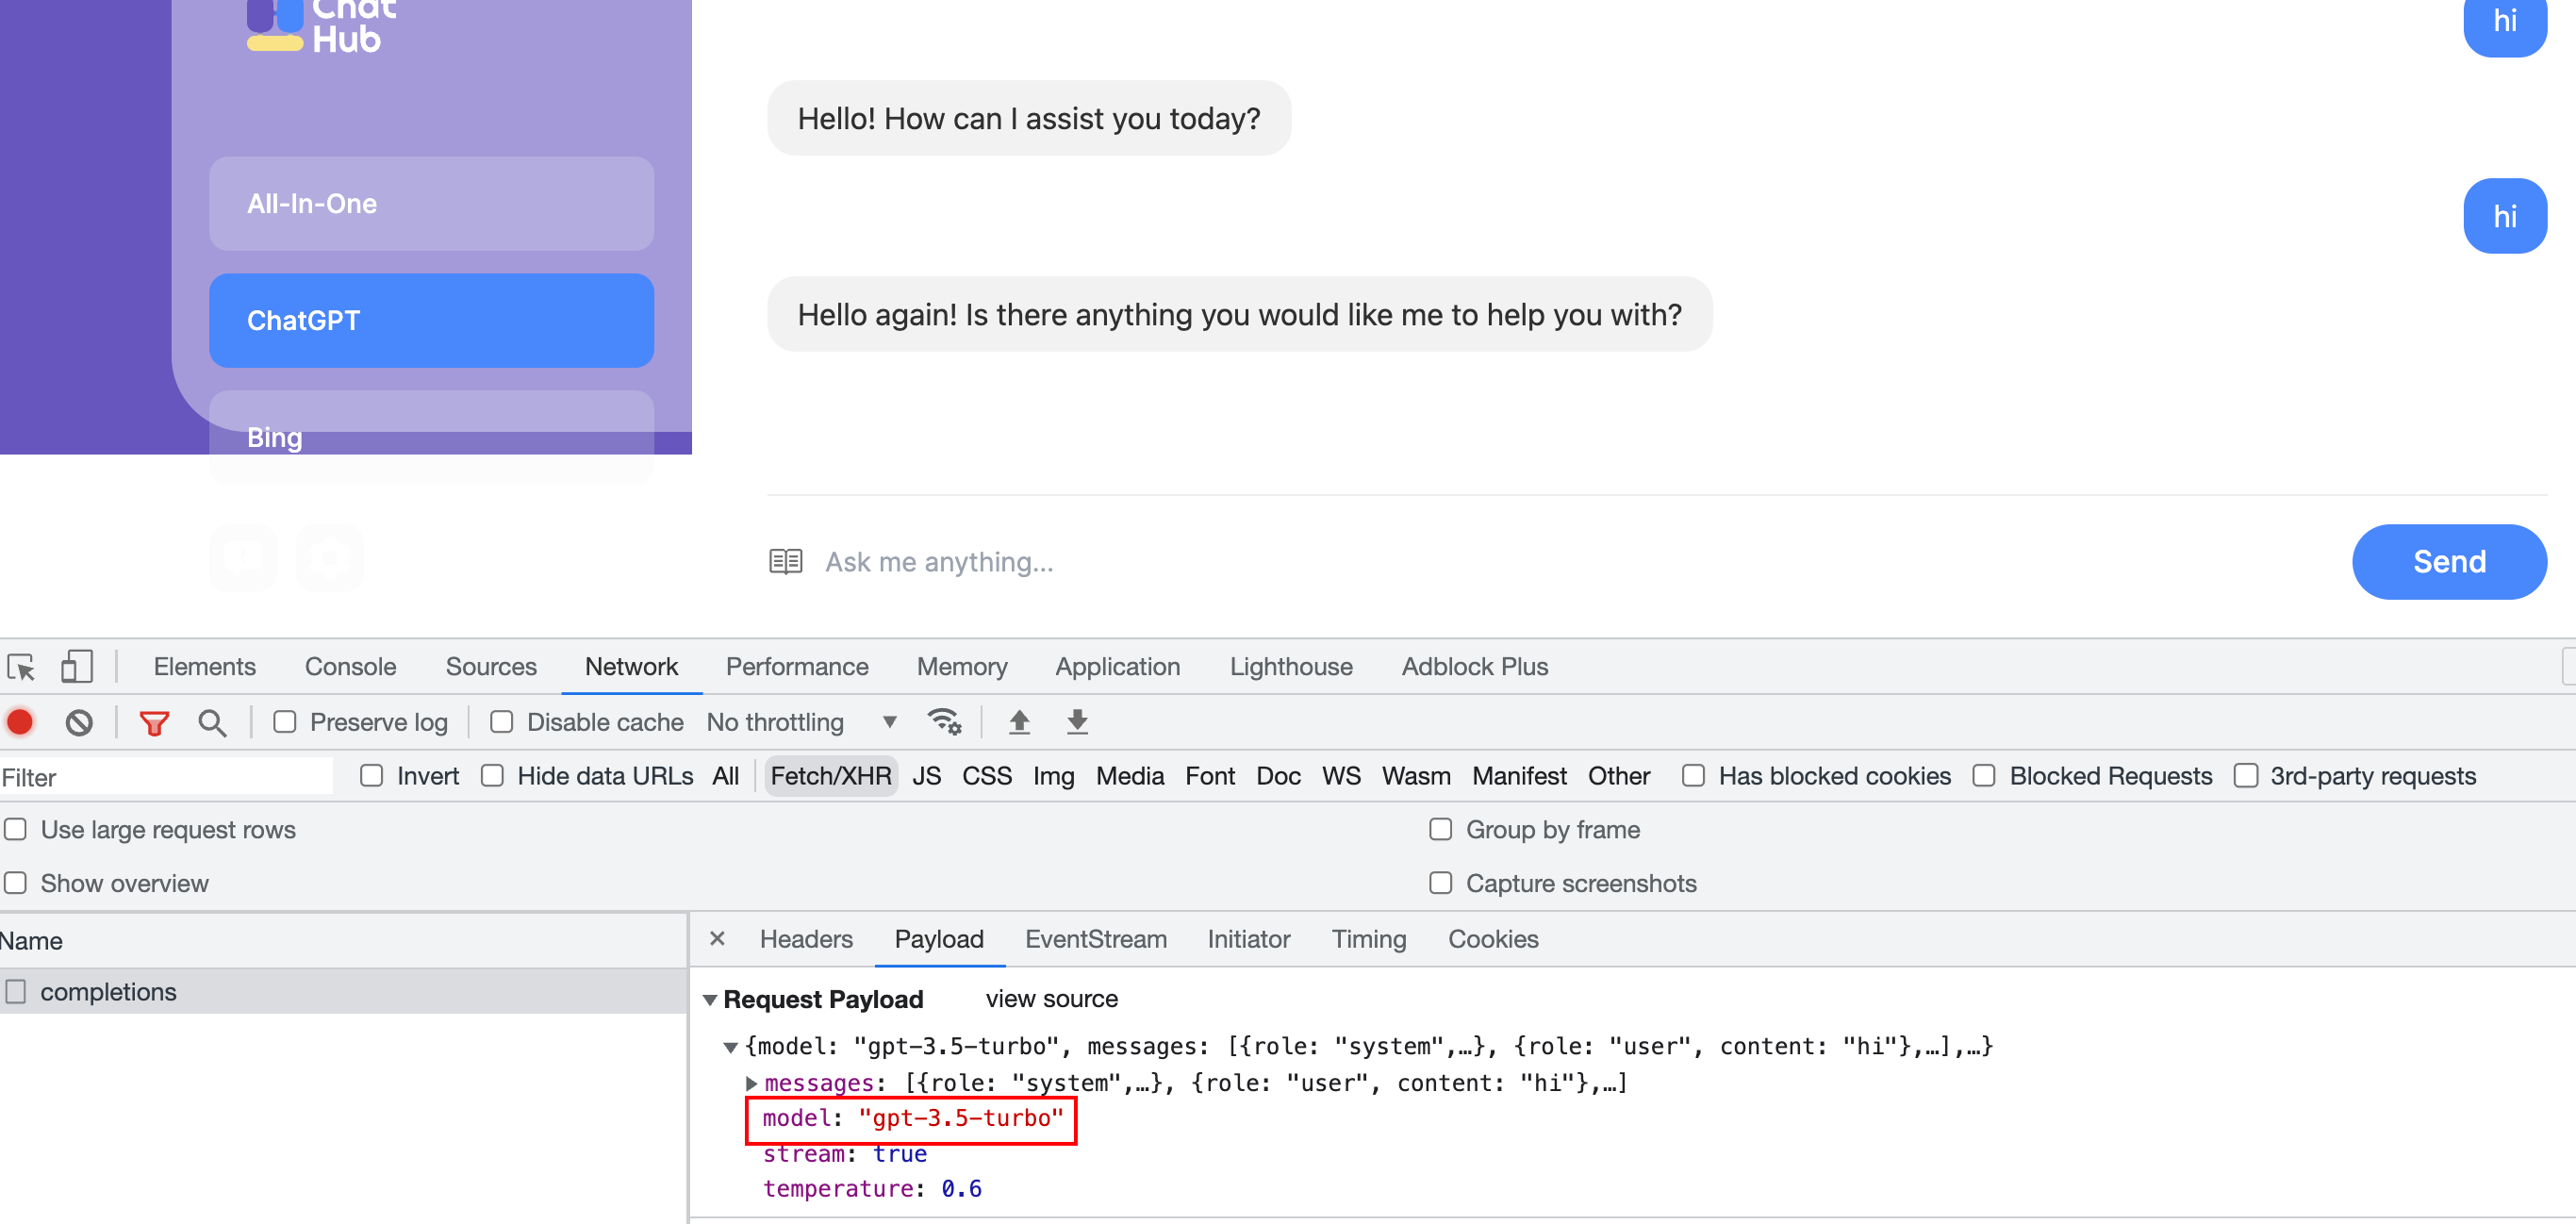Select Bing in sidebar
2576x1224 pixels.
click(431, 437)
